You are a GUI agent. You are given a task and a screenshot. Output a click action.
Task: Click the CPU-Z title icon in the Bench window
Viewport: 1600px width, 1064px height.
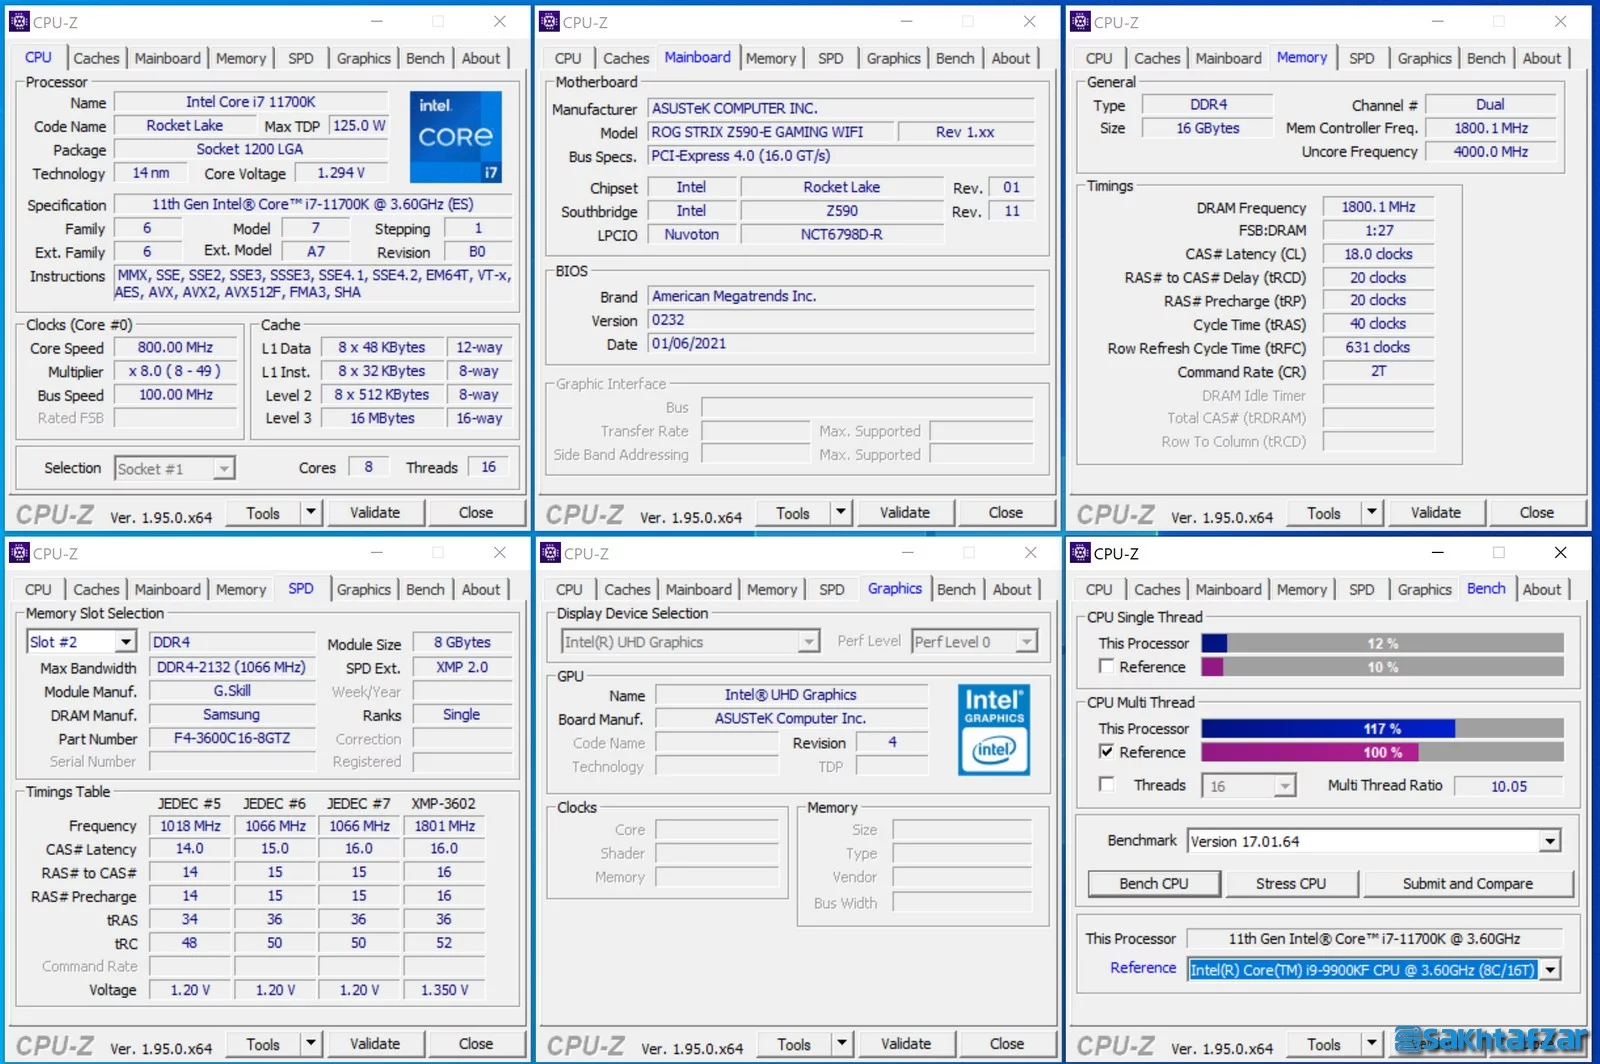tap(1080, 553)
